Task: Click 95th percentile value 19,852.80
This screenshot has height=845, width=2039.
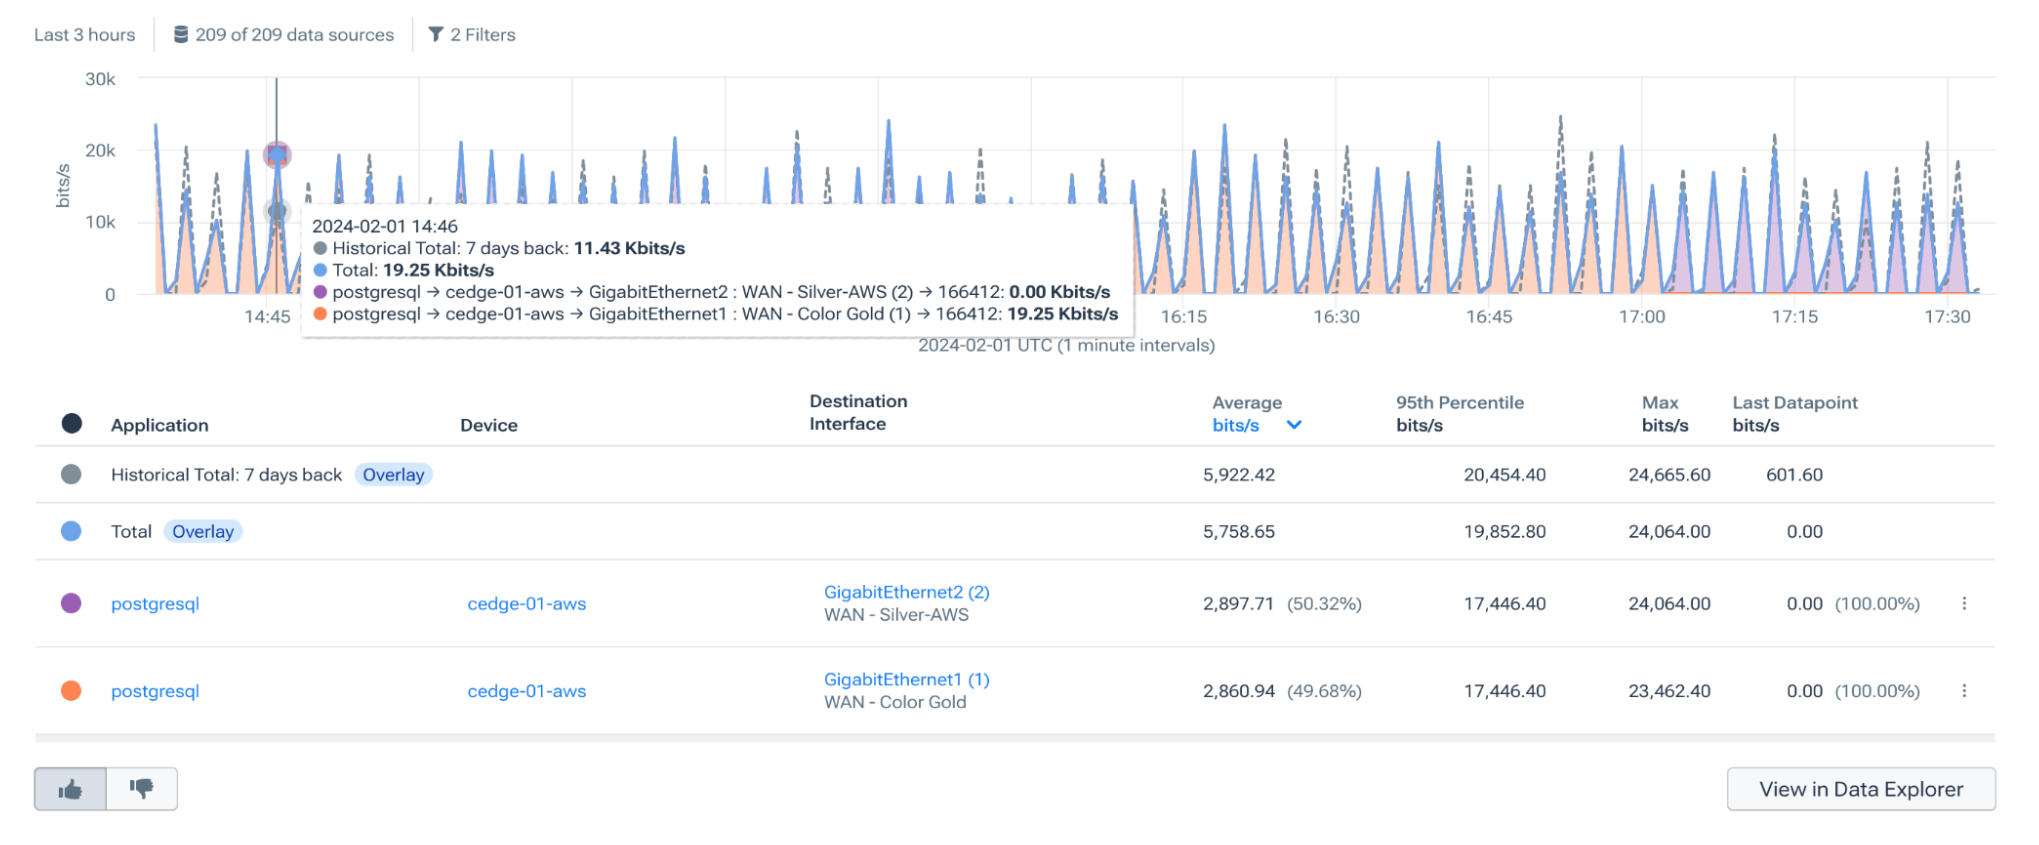Action: point(1505,532)
